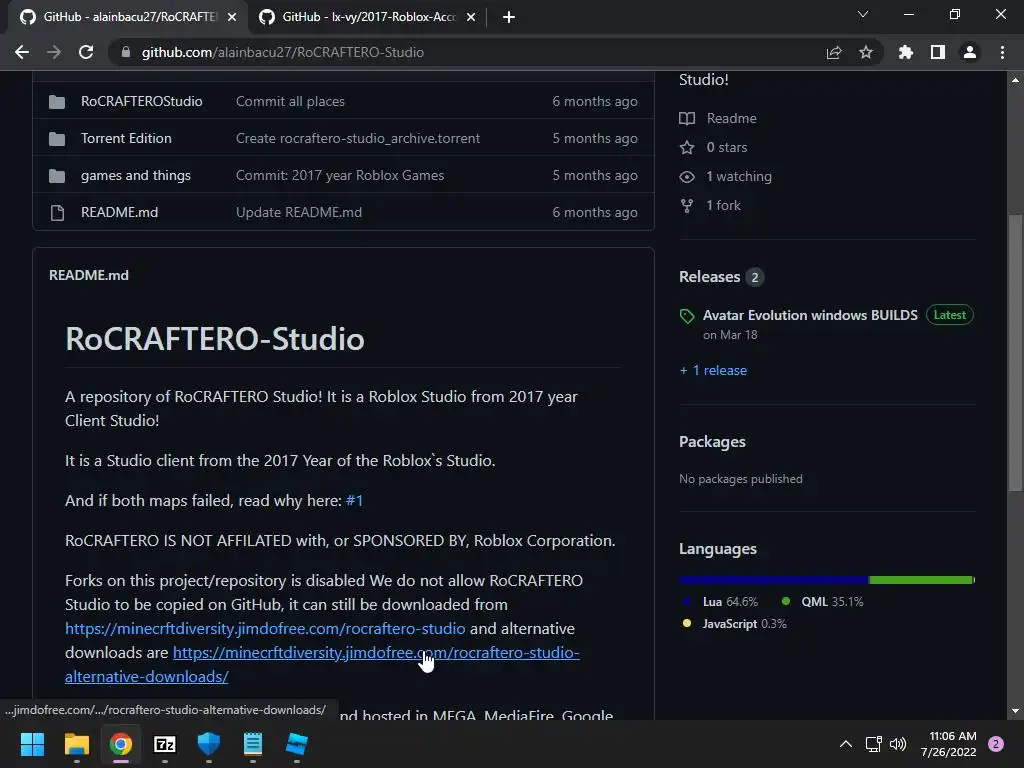The width and height of the screenshot is (1024, 768).
Task: Click the games and things folder icon
Action: coord(57,176)
